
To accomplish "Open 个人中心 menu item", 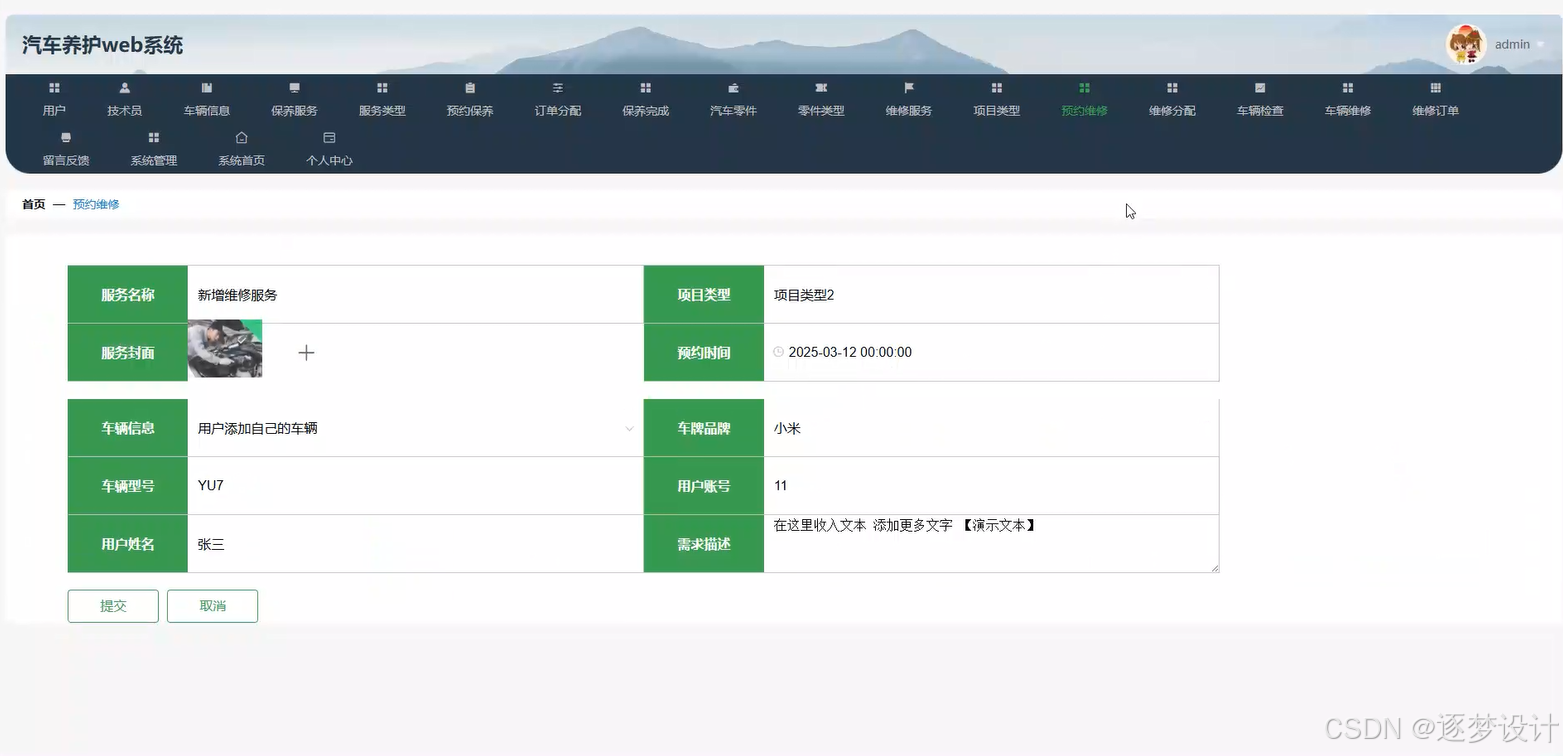I will pos(329,149).
